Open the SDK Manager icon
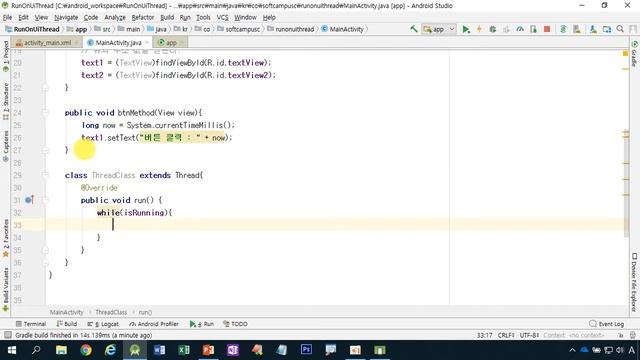The image size is (640, 360). tap(593, 29)
